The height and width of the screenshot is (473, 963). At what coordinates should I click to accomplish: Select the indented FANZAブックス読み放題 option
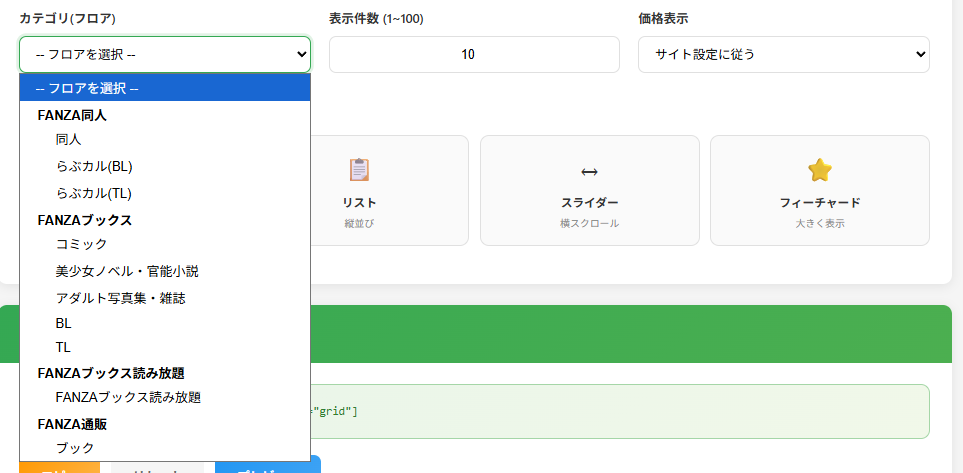point(128,397)
